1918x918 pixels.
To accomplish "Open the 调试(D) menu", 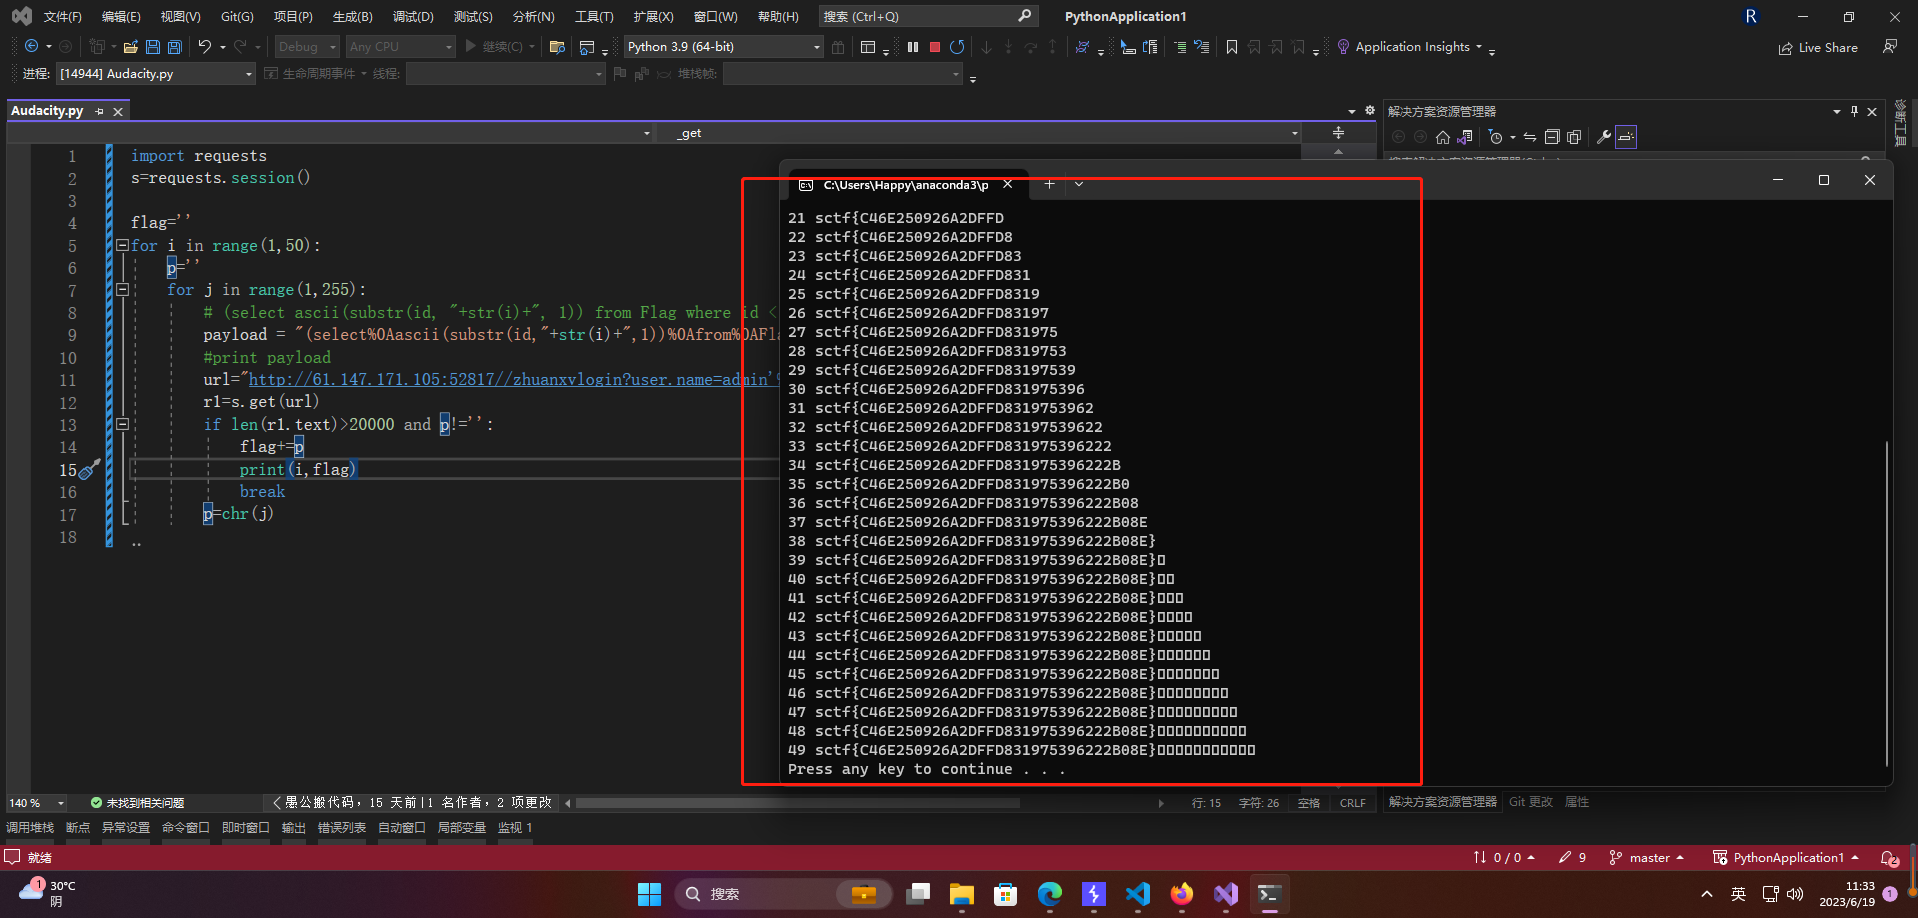I will 413,16.
